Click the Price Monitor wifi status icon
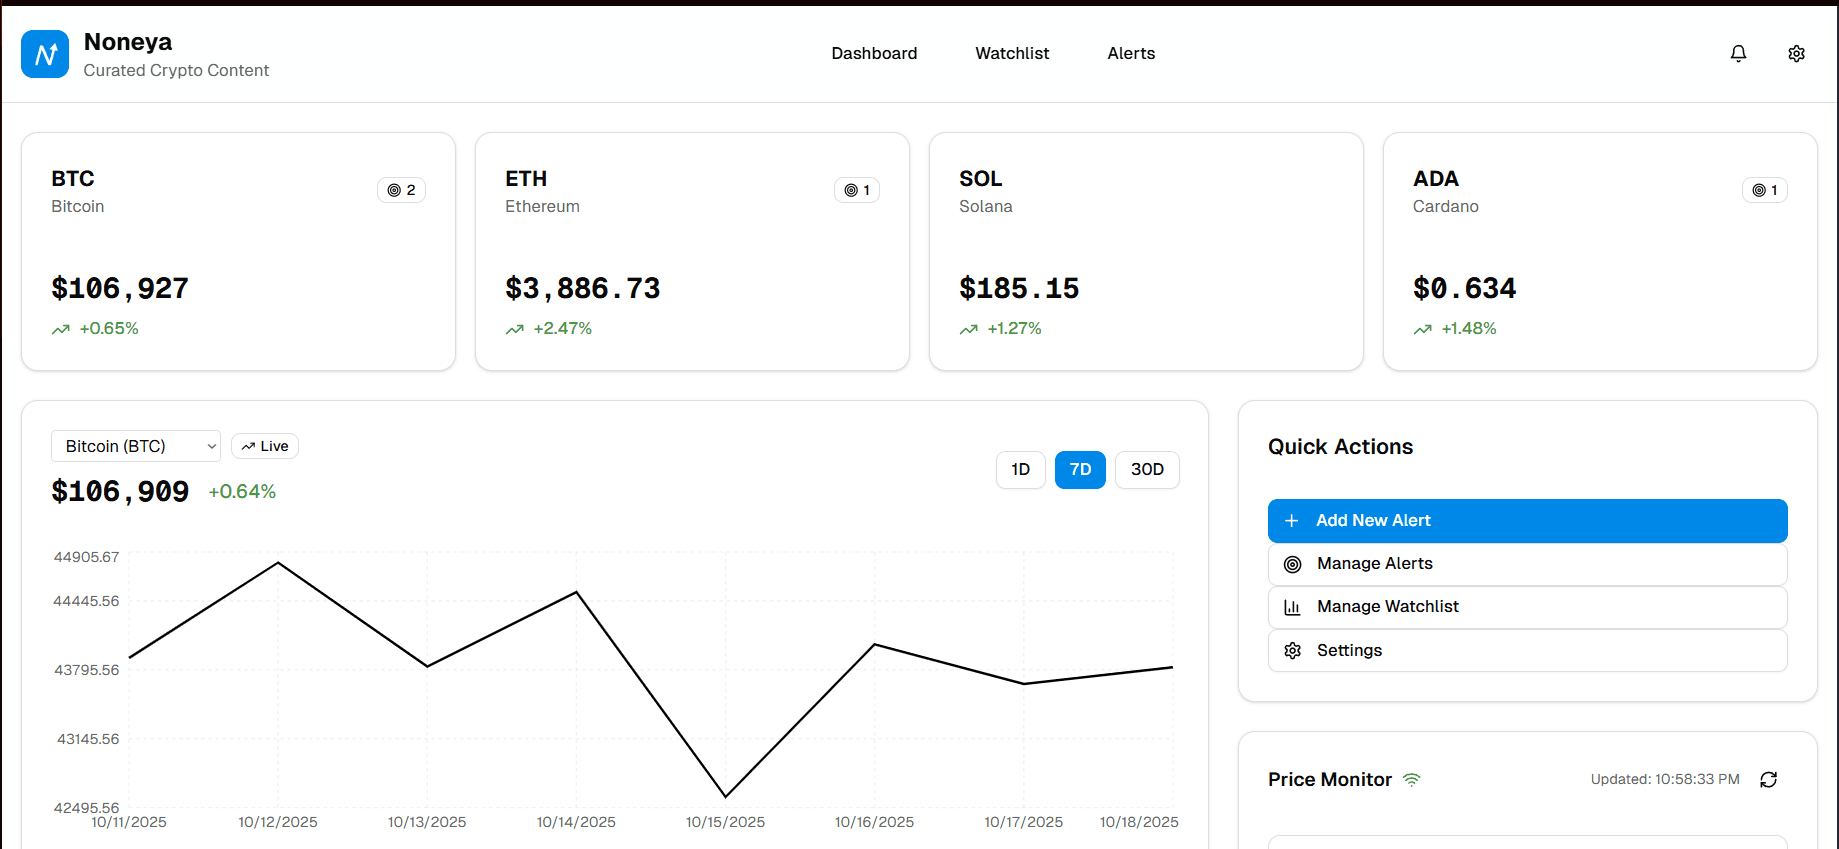The width and height of the screenshot is (1839, 849). [x=1411, y=780]
